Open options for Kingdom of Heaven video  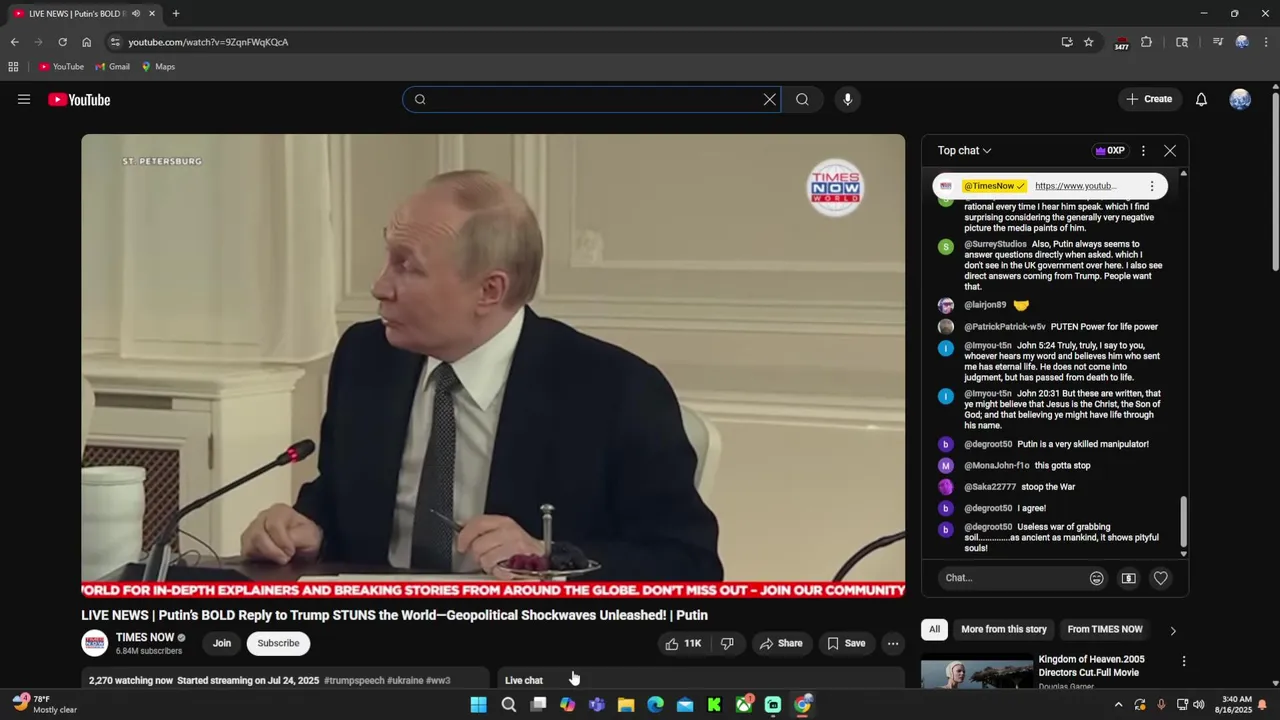point(1184,661)
